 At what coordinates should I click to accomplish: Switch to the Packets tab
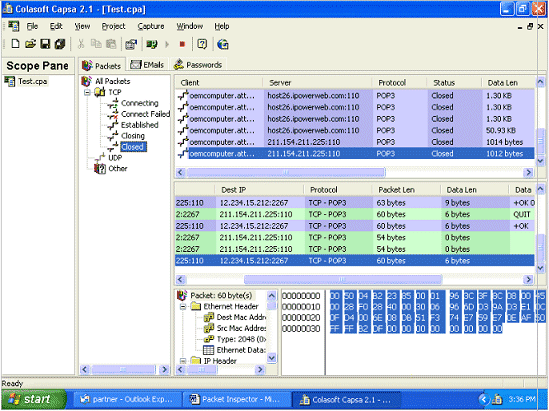(x=102, y=65)
